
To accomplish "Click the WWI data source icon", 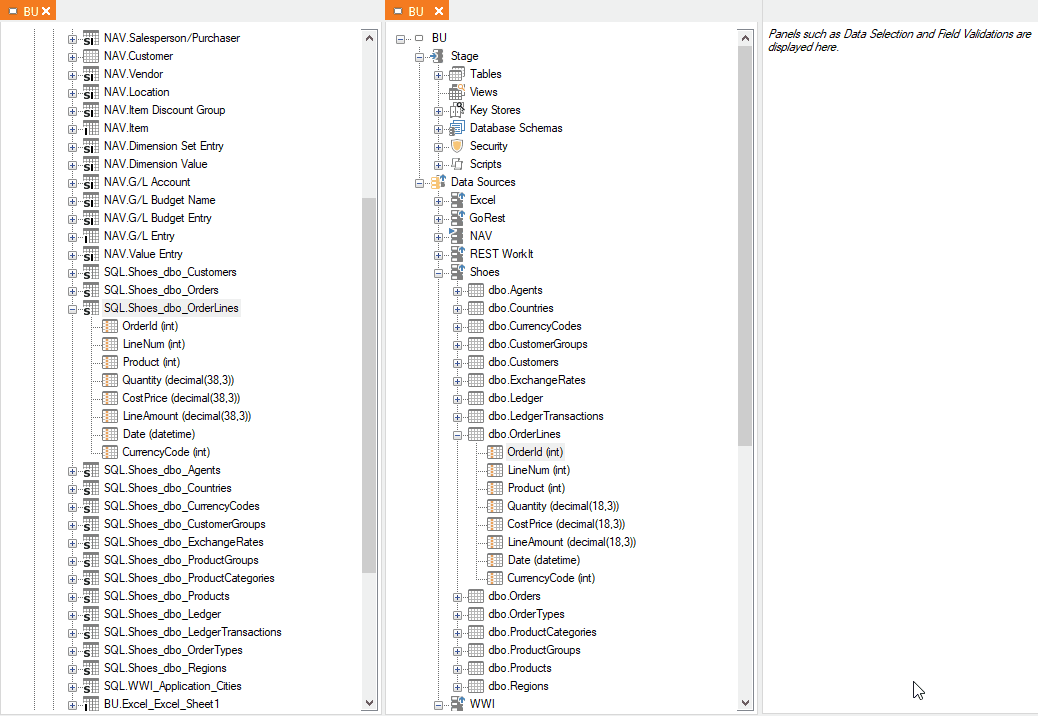I will (x=457, y=703).
